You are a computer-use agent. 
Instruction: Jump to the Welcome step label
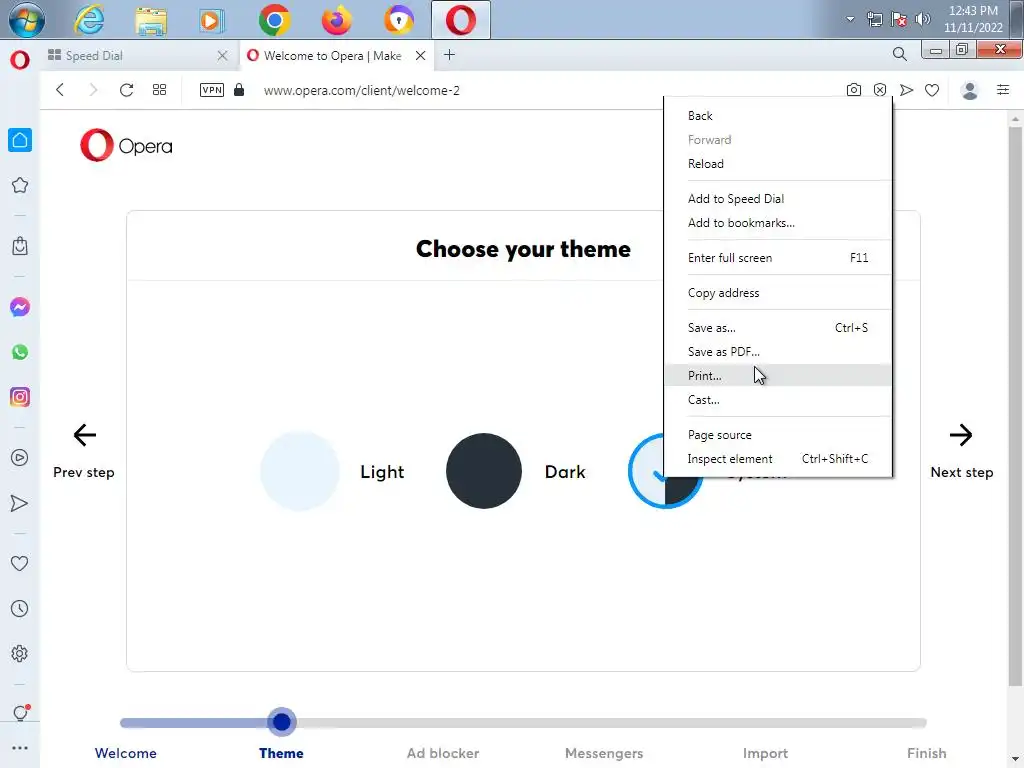coord(125,753)
